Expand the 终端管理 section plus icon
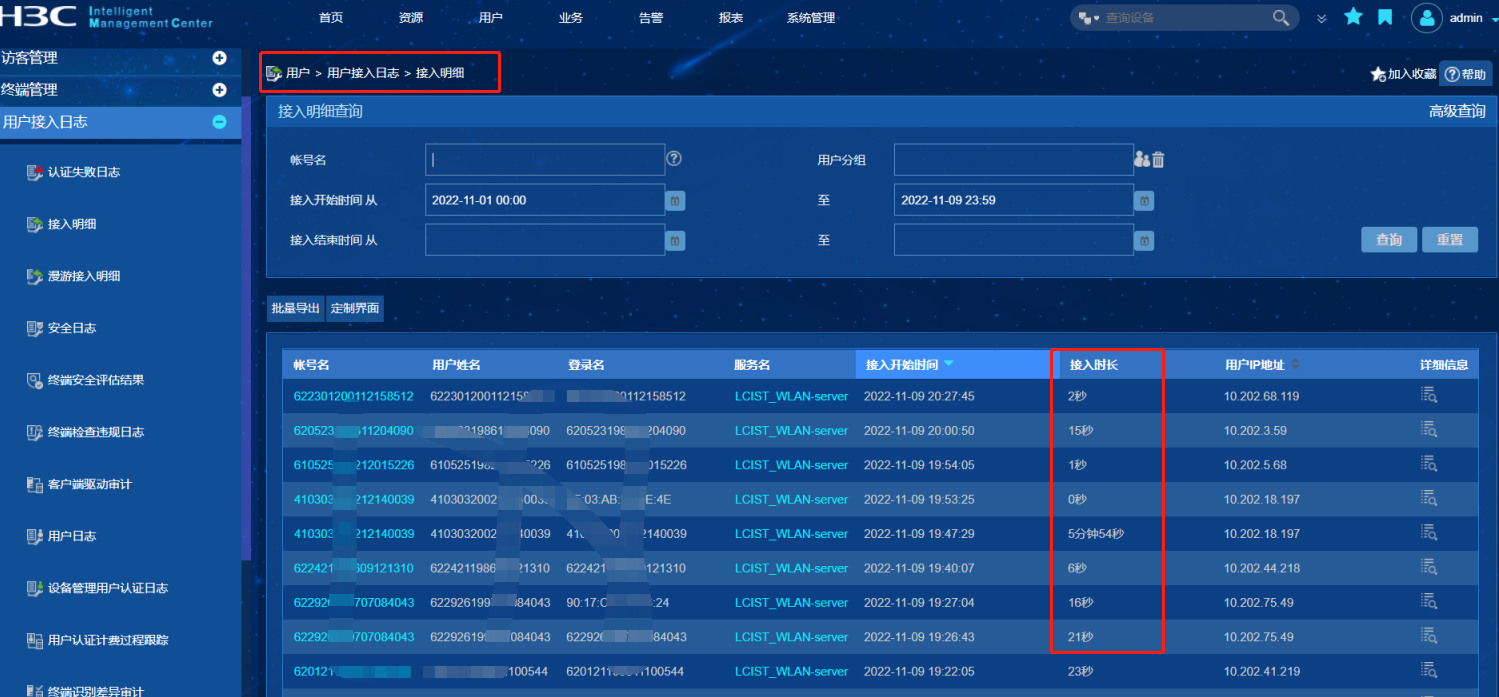1499x697 pixels. 220,90
